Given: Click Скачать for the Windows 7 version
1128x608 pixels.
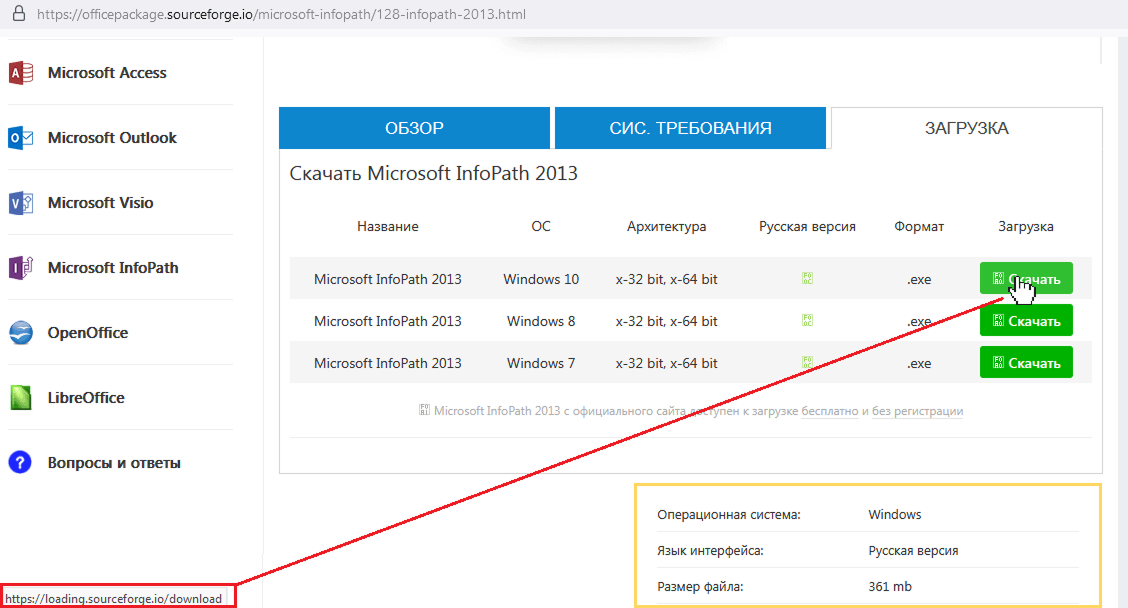Looking at the screenshot, I should pyautogui.click(x=1026, y=362).
